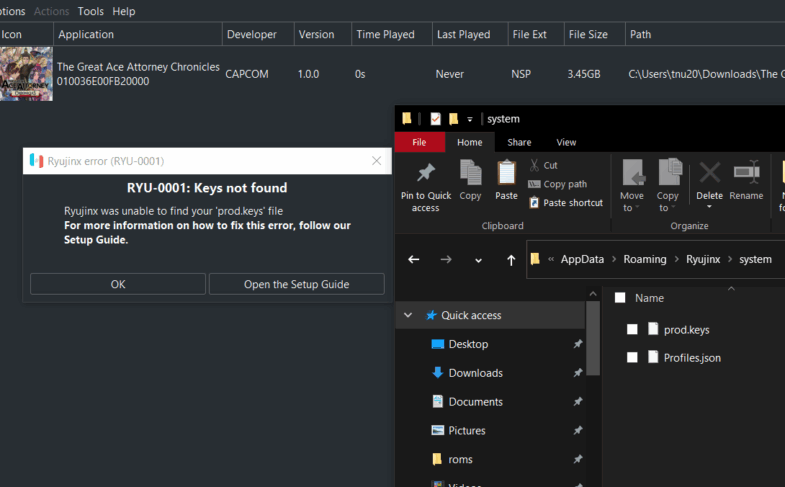Click the Rename icon in Organize group
Image resolution: width=785 pixels, height=487 pixels.
click(746, 173)
